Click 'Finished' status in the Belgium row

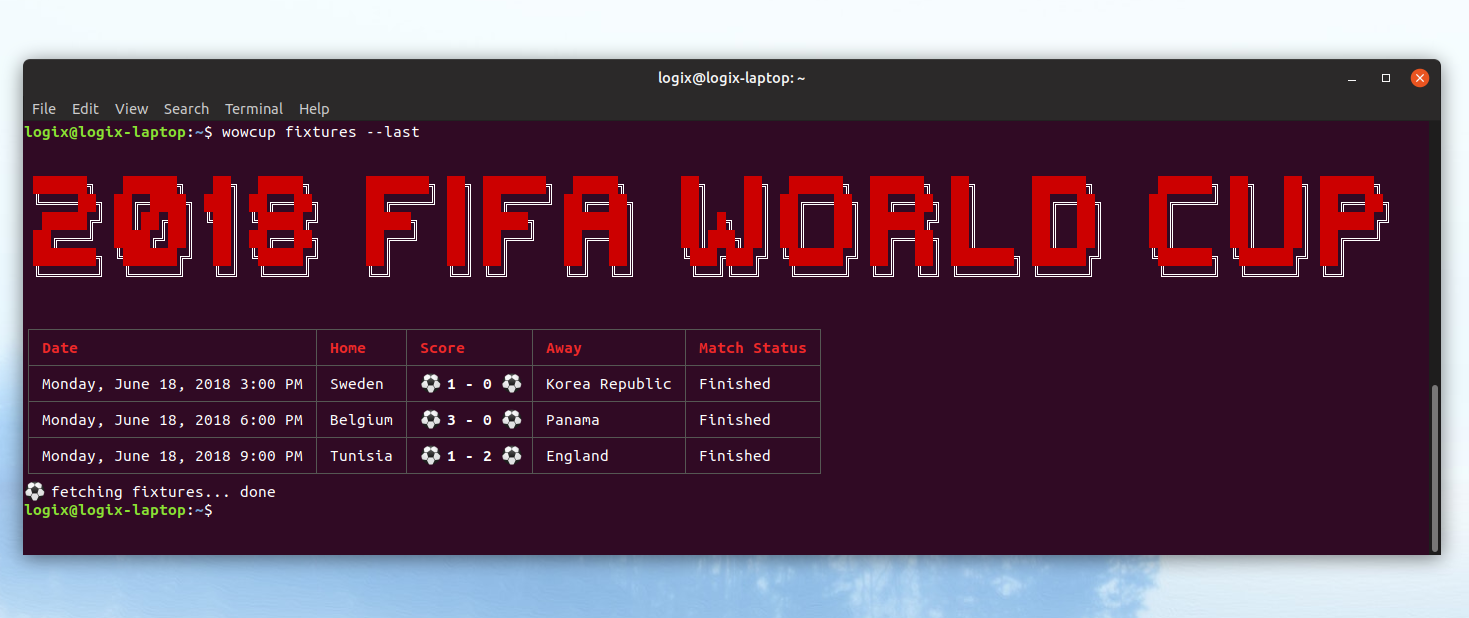pos(735,420)
